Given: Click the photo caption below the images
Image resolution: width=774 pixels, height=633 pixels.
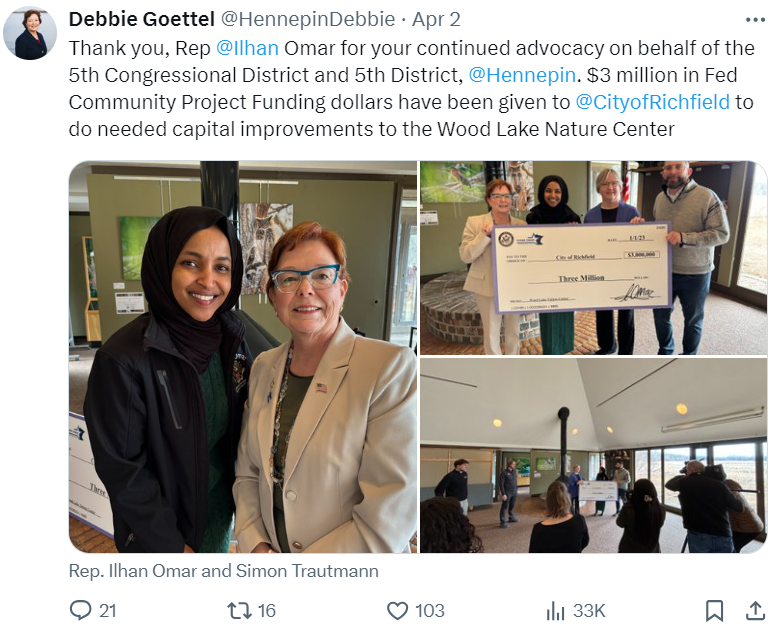Looking at the screenshot, I should 224,571.
